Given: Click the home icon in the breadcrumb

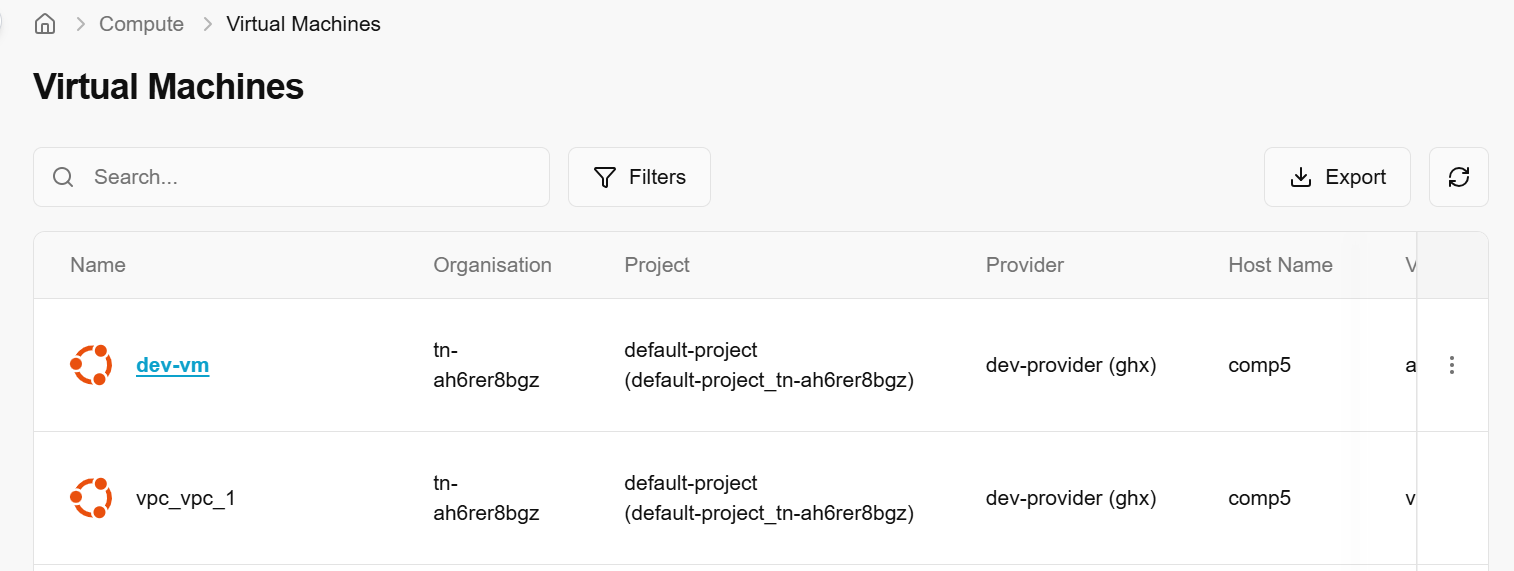Looking at the screenshot, I should pos(45,24).
